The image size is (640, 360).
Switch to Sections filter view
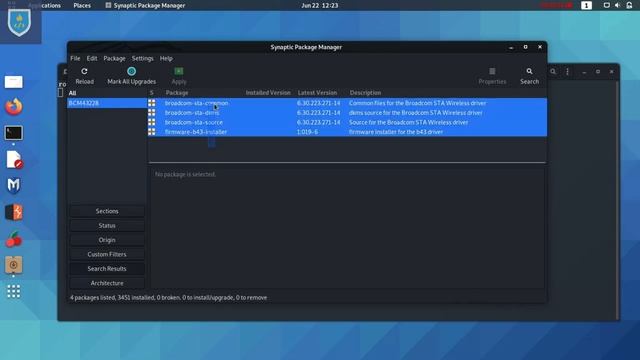(x=107, y=211)
